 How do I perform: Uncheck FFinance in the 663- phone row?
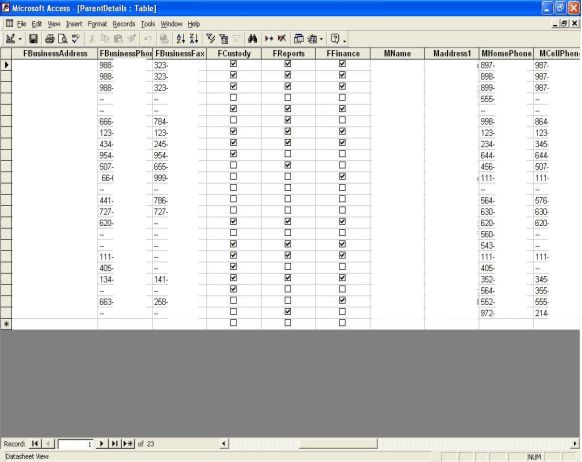tap(342, 300)
